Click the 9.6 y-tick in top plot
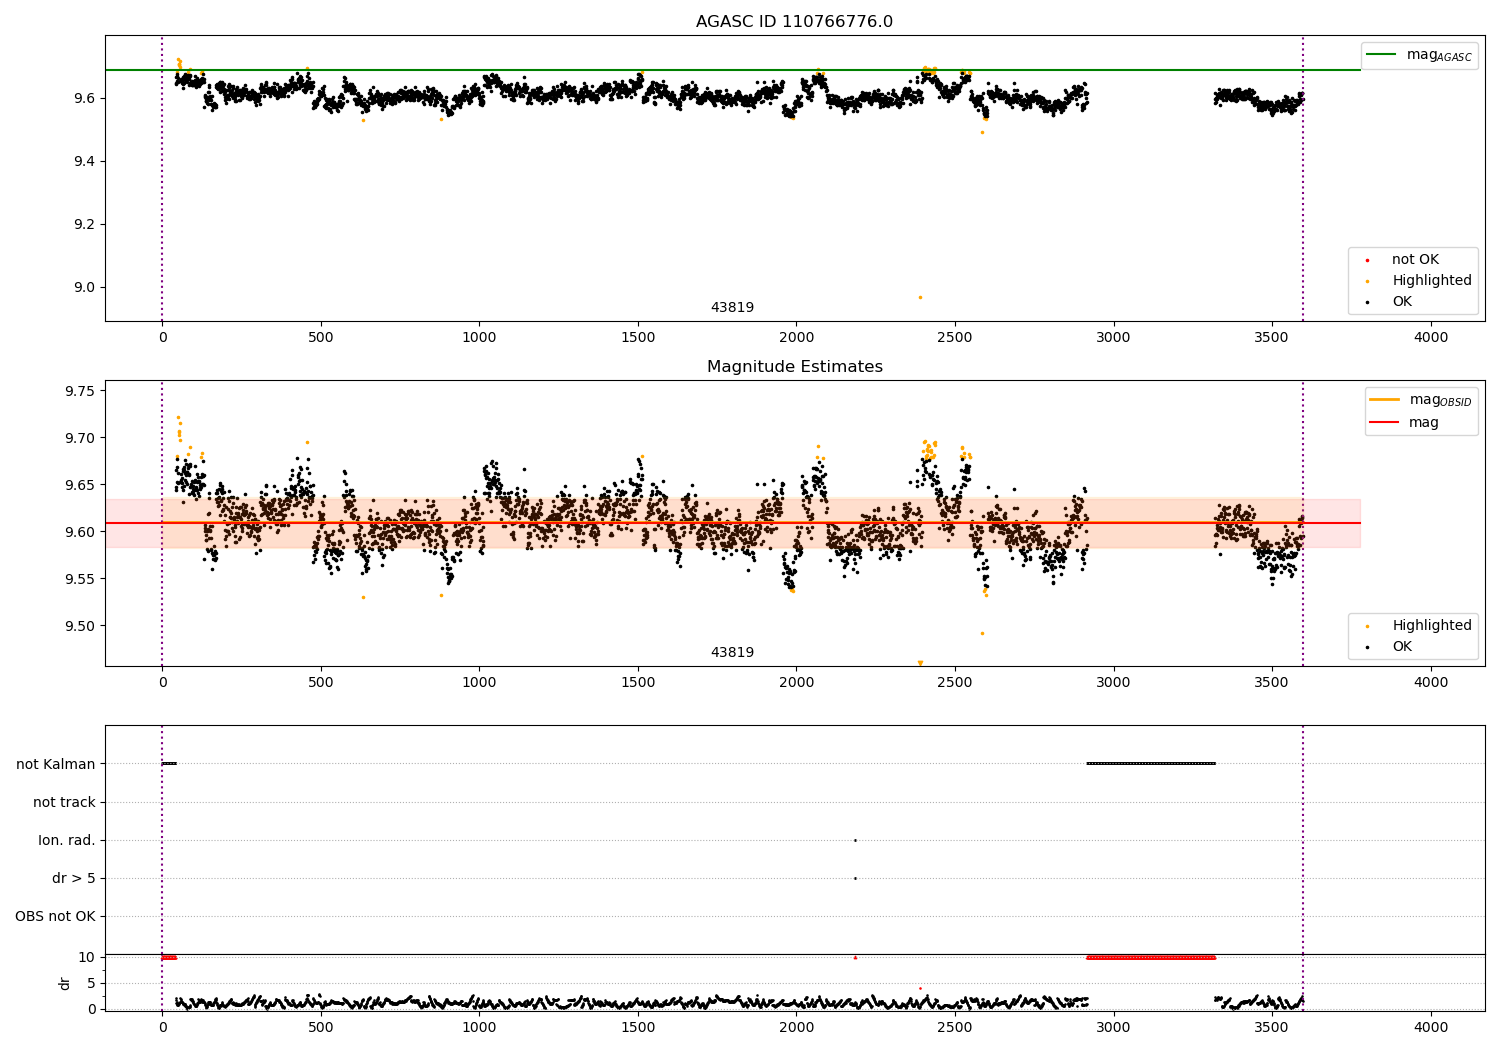The width and height of the screenshot is (1500, 1050). click(x=83, y=98)
